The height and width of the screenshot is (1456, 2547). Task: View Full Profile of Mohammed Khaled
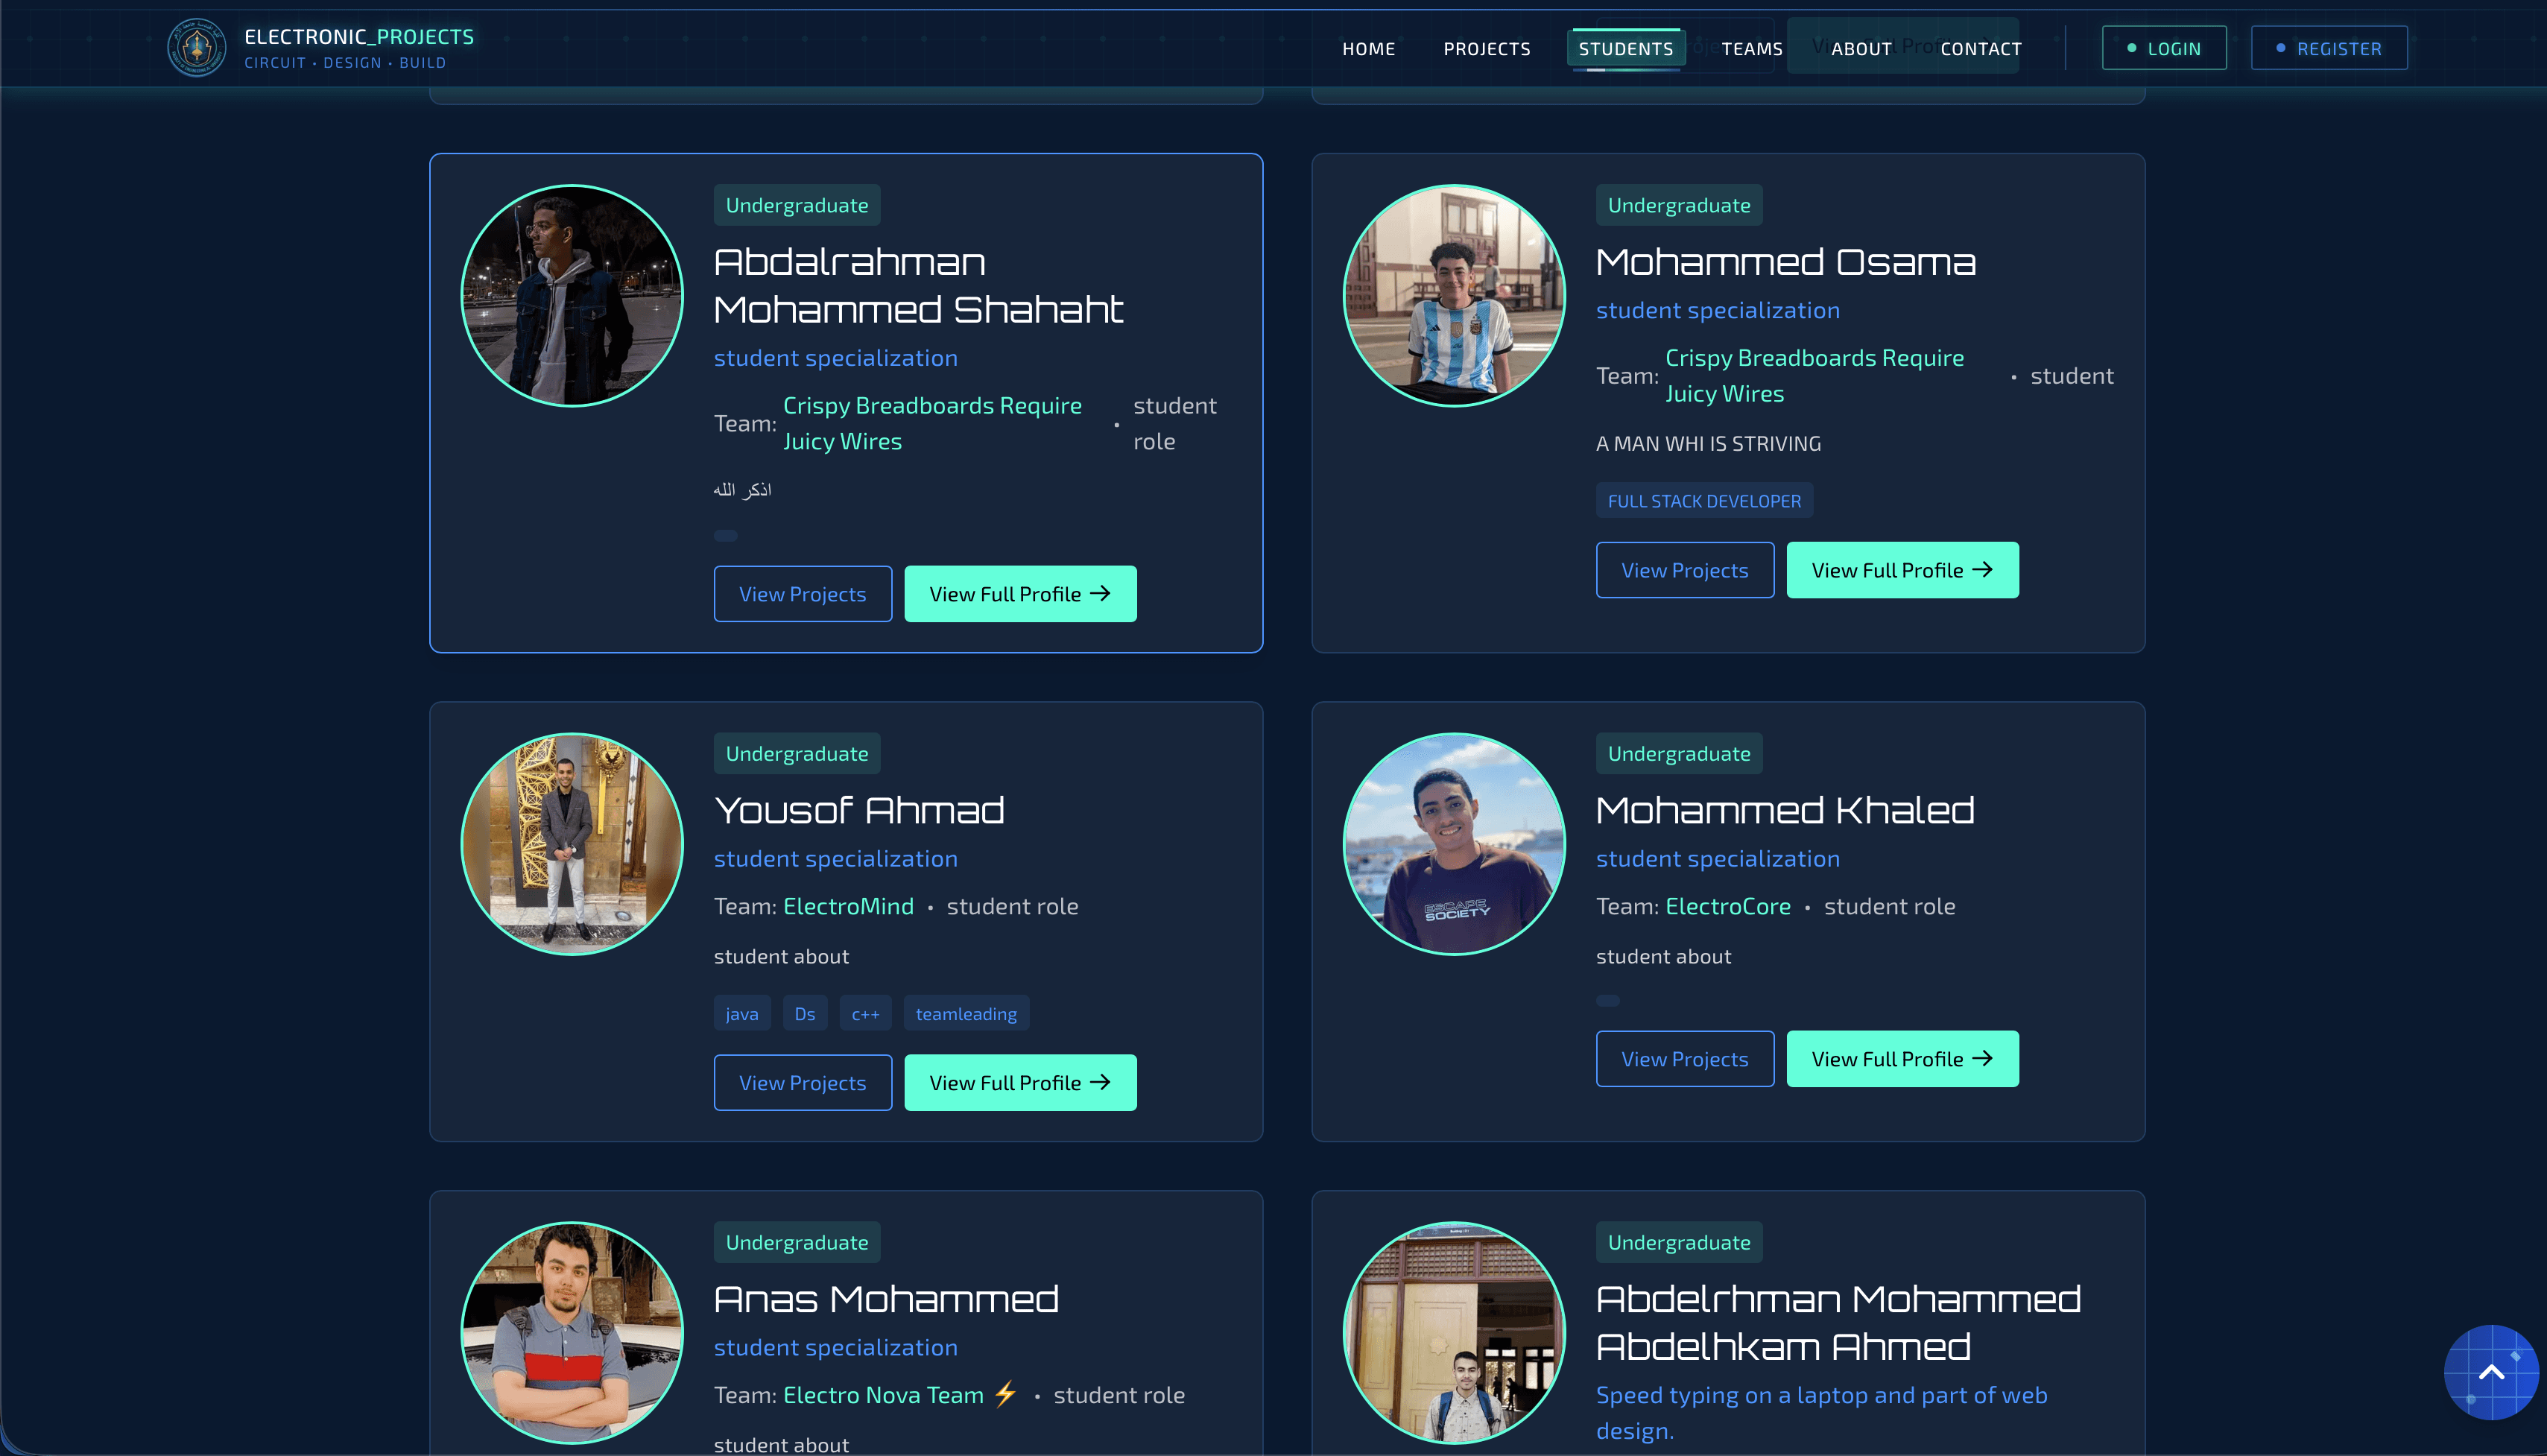[1902, 1059]
